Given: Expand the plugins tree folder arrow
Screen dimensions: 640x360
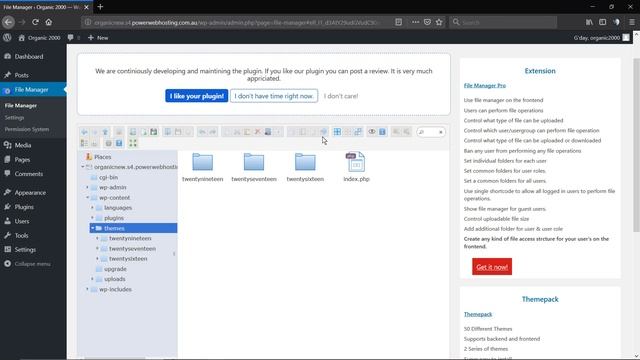Looking at the screenshot, I should (x=93, y=218).
